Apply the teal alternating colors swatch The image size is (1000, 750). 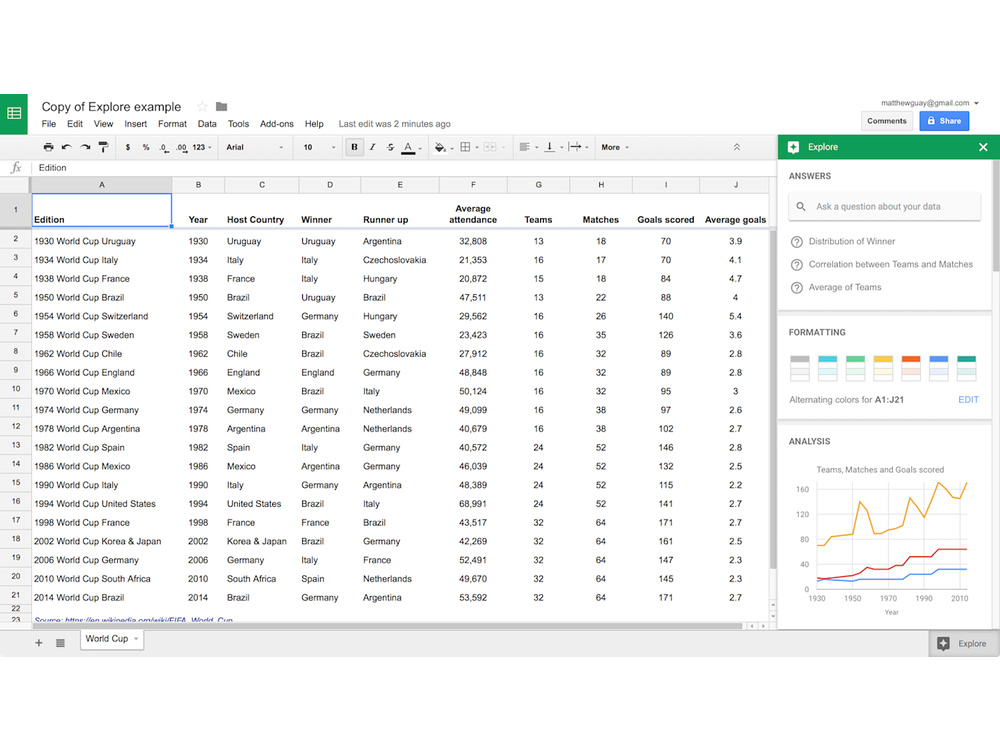(x=967, y=369)
